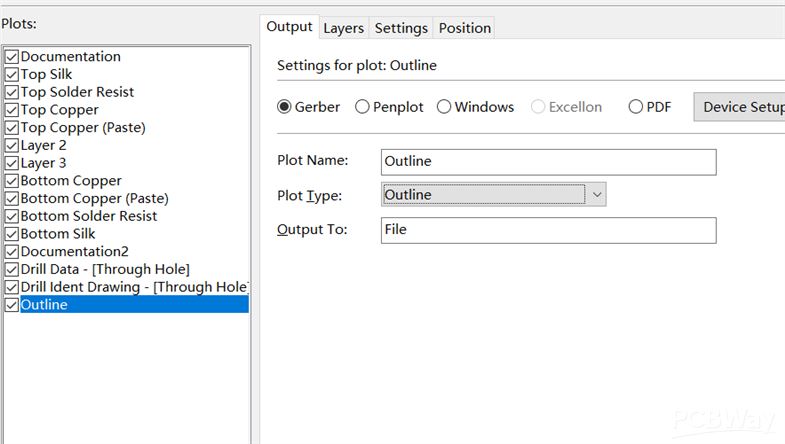Uncheck the Documentation plot checkbox
The width and height of the screenshot is (785, 444).
click(x=12, y=57)
